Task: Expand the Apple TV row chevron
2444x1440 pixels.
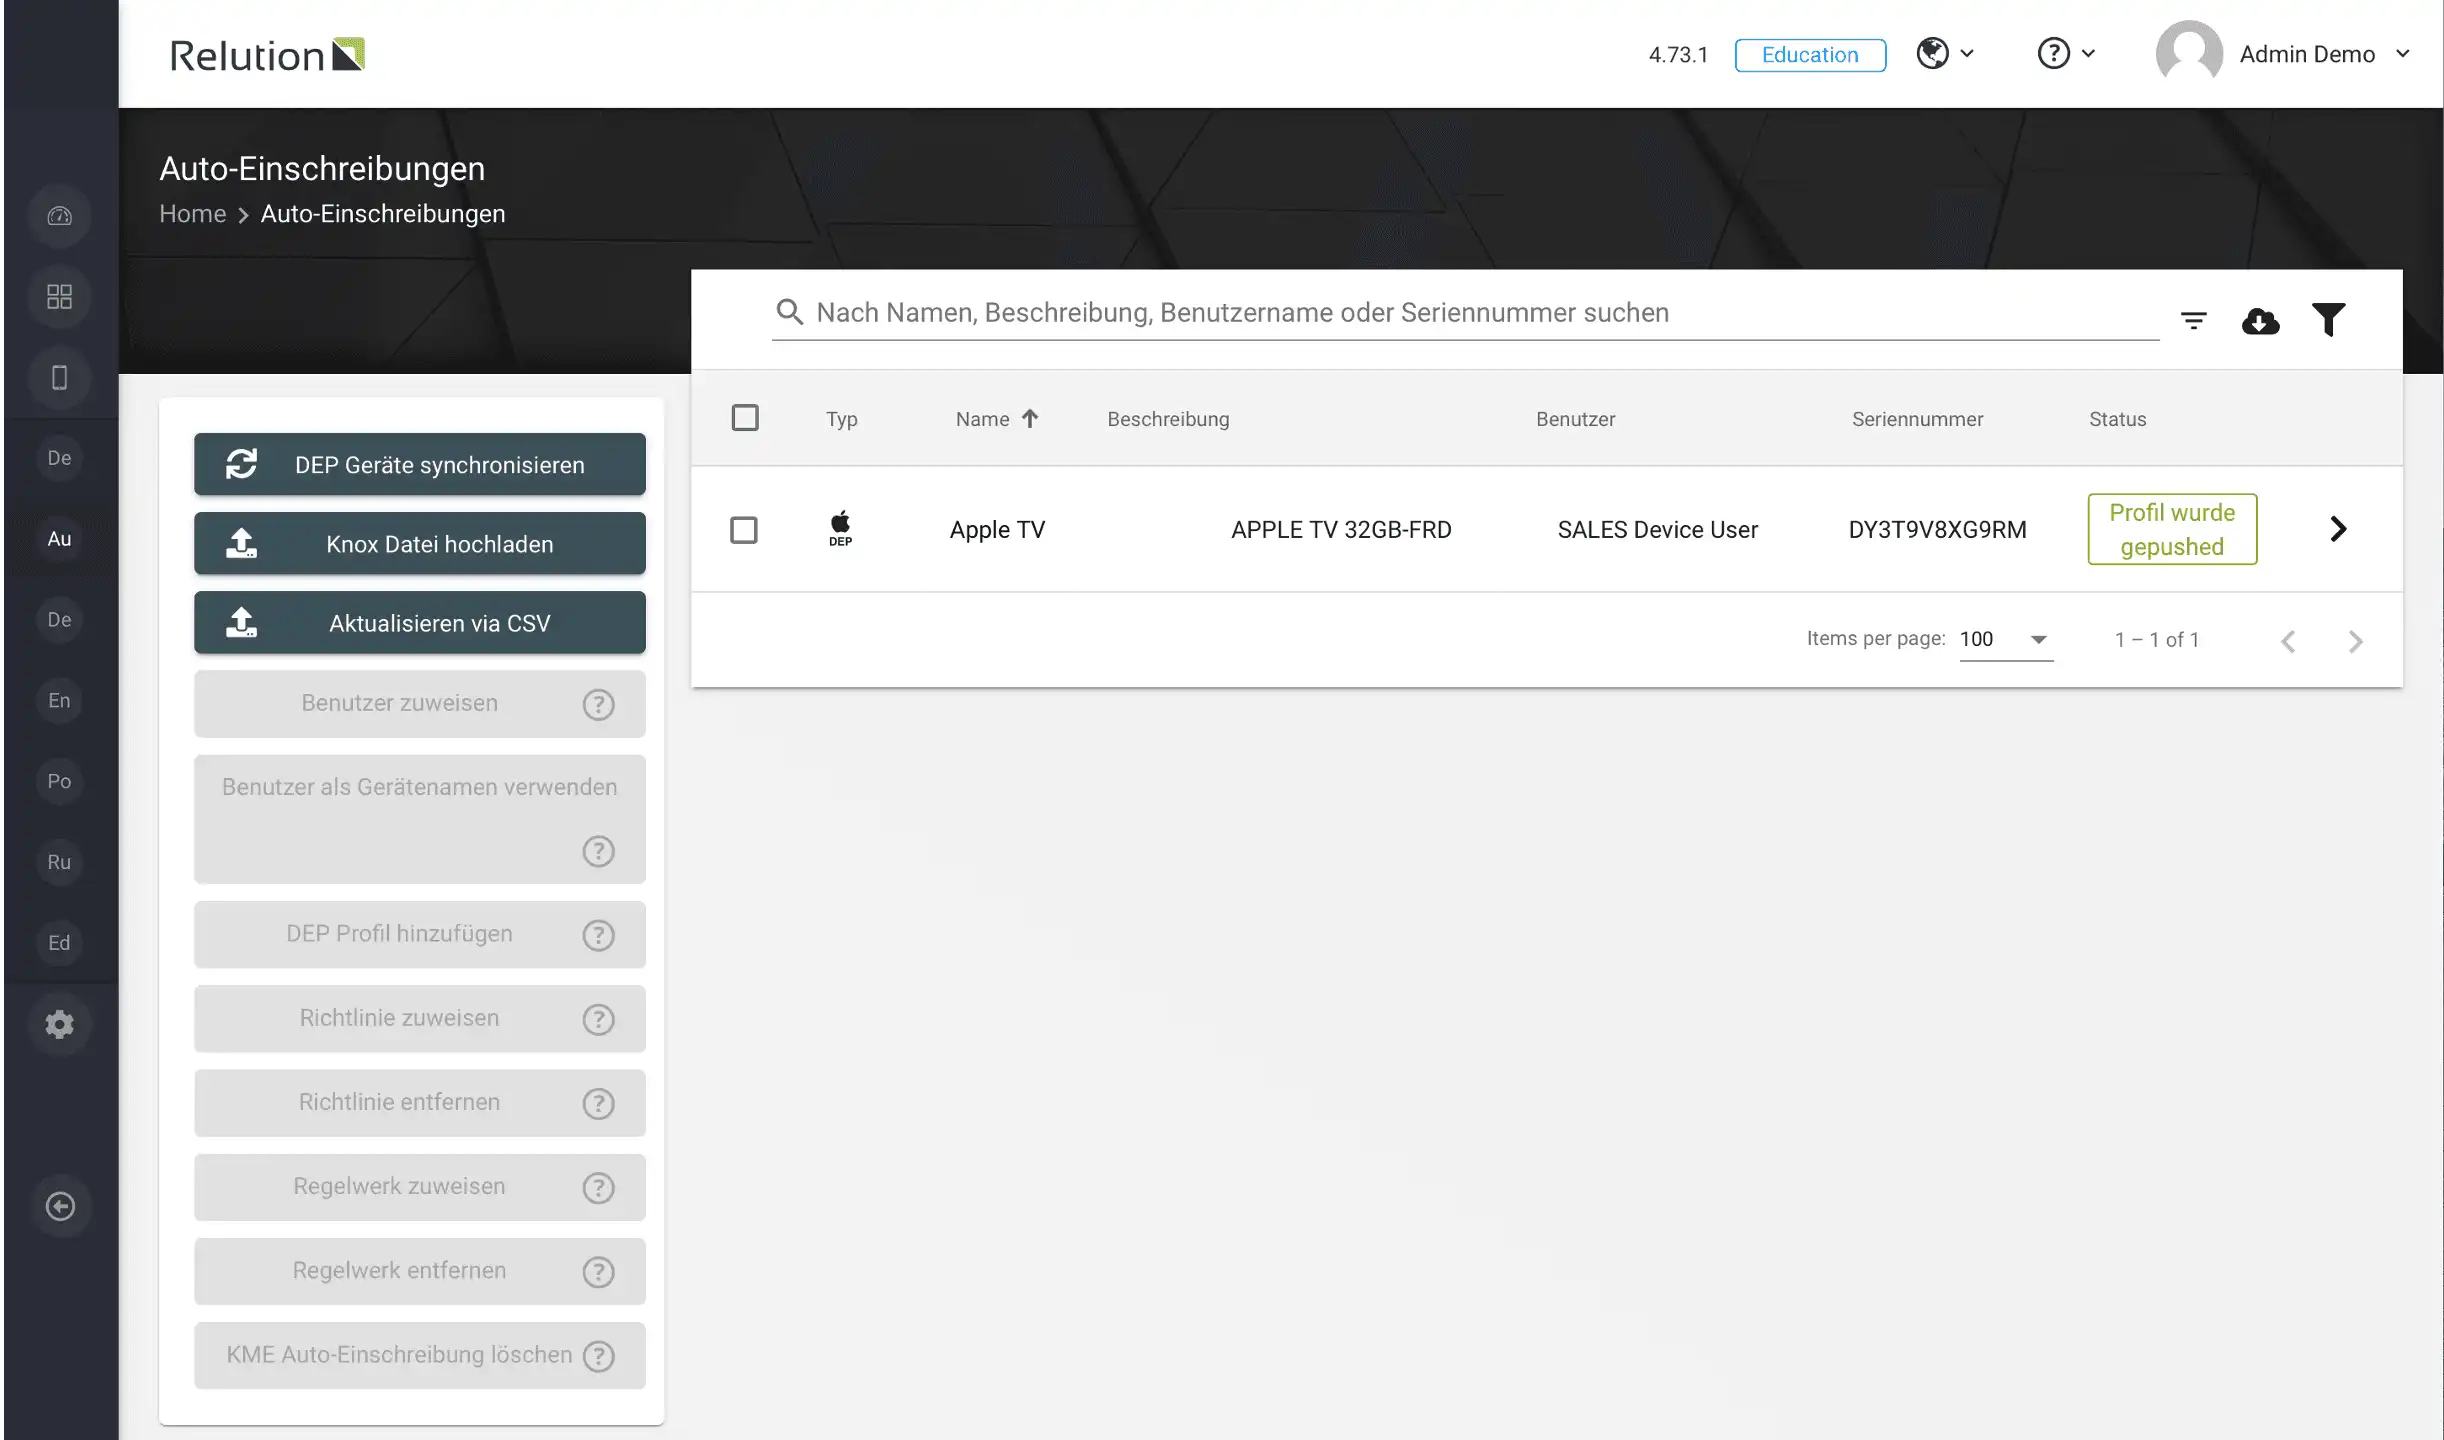Action: tap(2338, 529)
